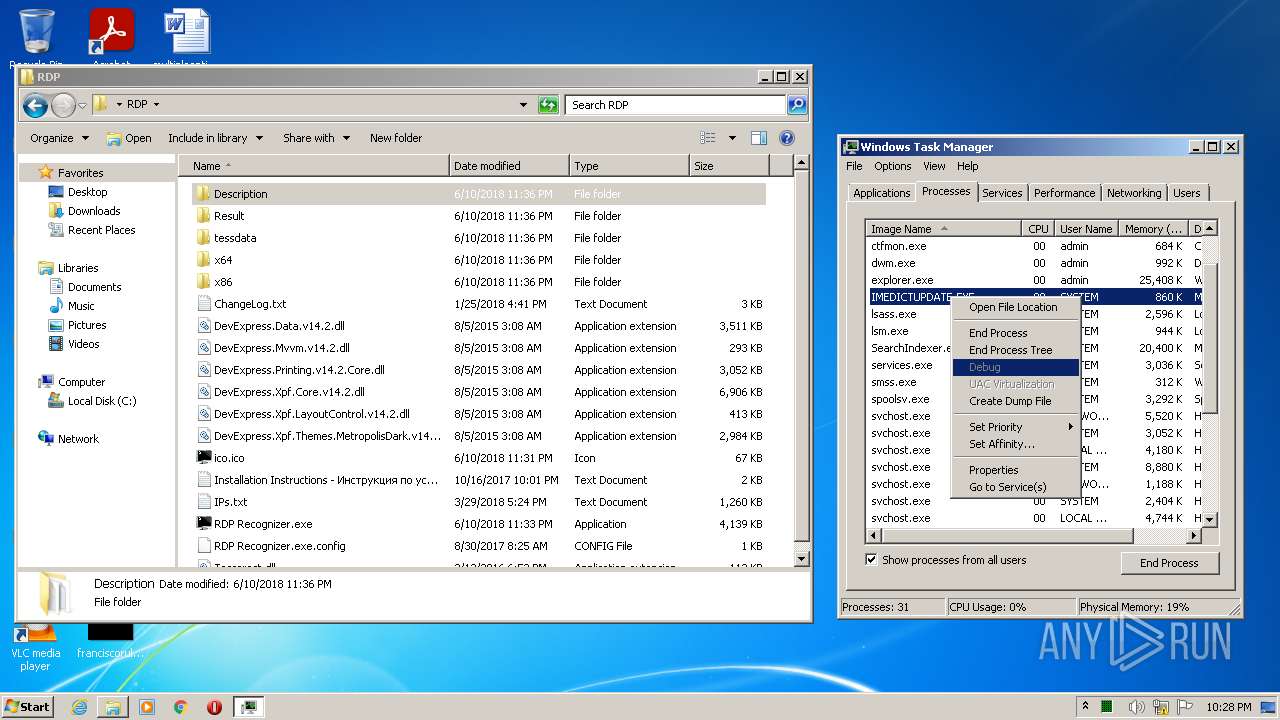Sort files by Date modified column
The height and width of the screenshot is (720, 1280).
509,166
